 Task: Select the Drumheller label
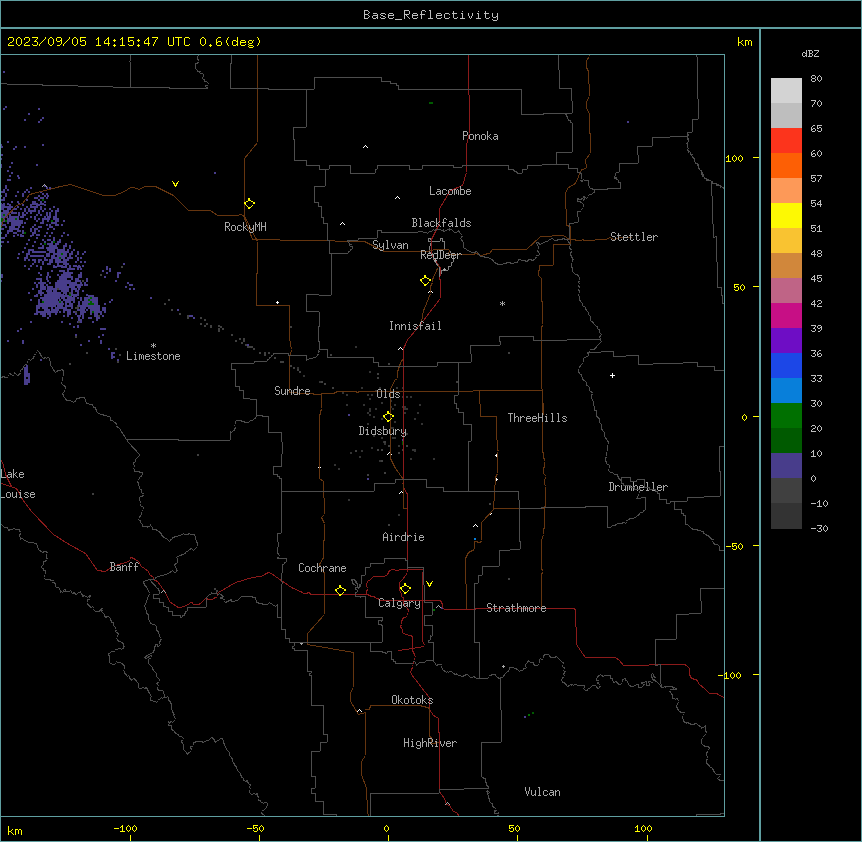(x=638, y=487)
